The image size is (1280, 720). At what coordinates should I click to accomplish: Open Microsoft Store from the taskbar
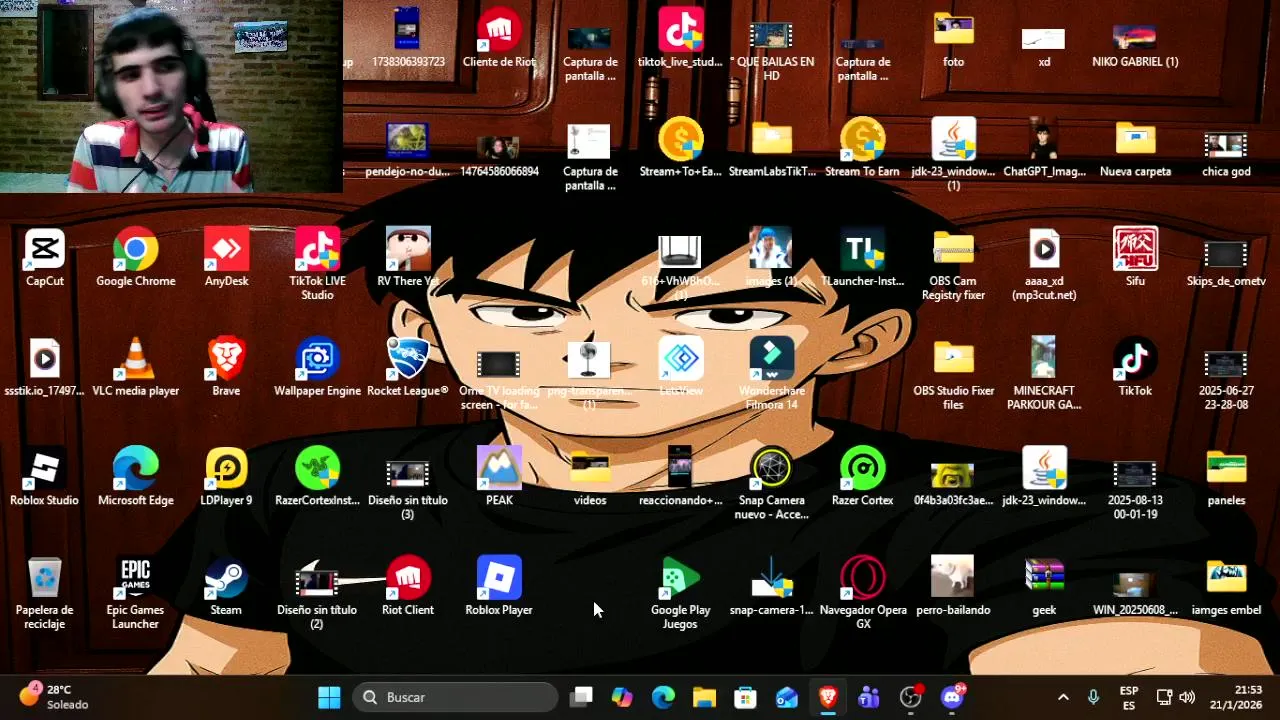745,697
